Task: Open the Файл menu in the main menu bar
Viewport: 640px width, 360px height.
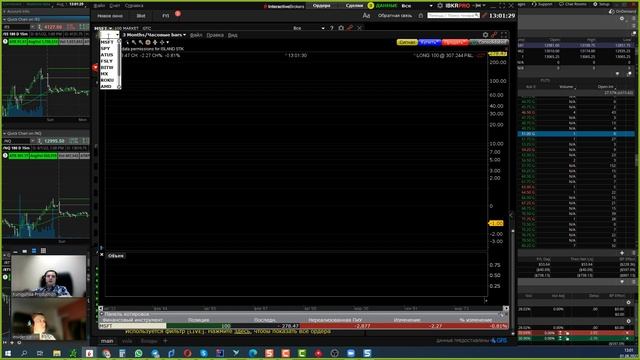Action: pos(99,6)
